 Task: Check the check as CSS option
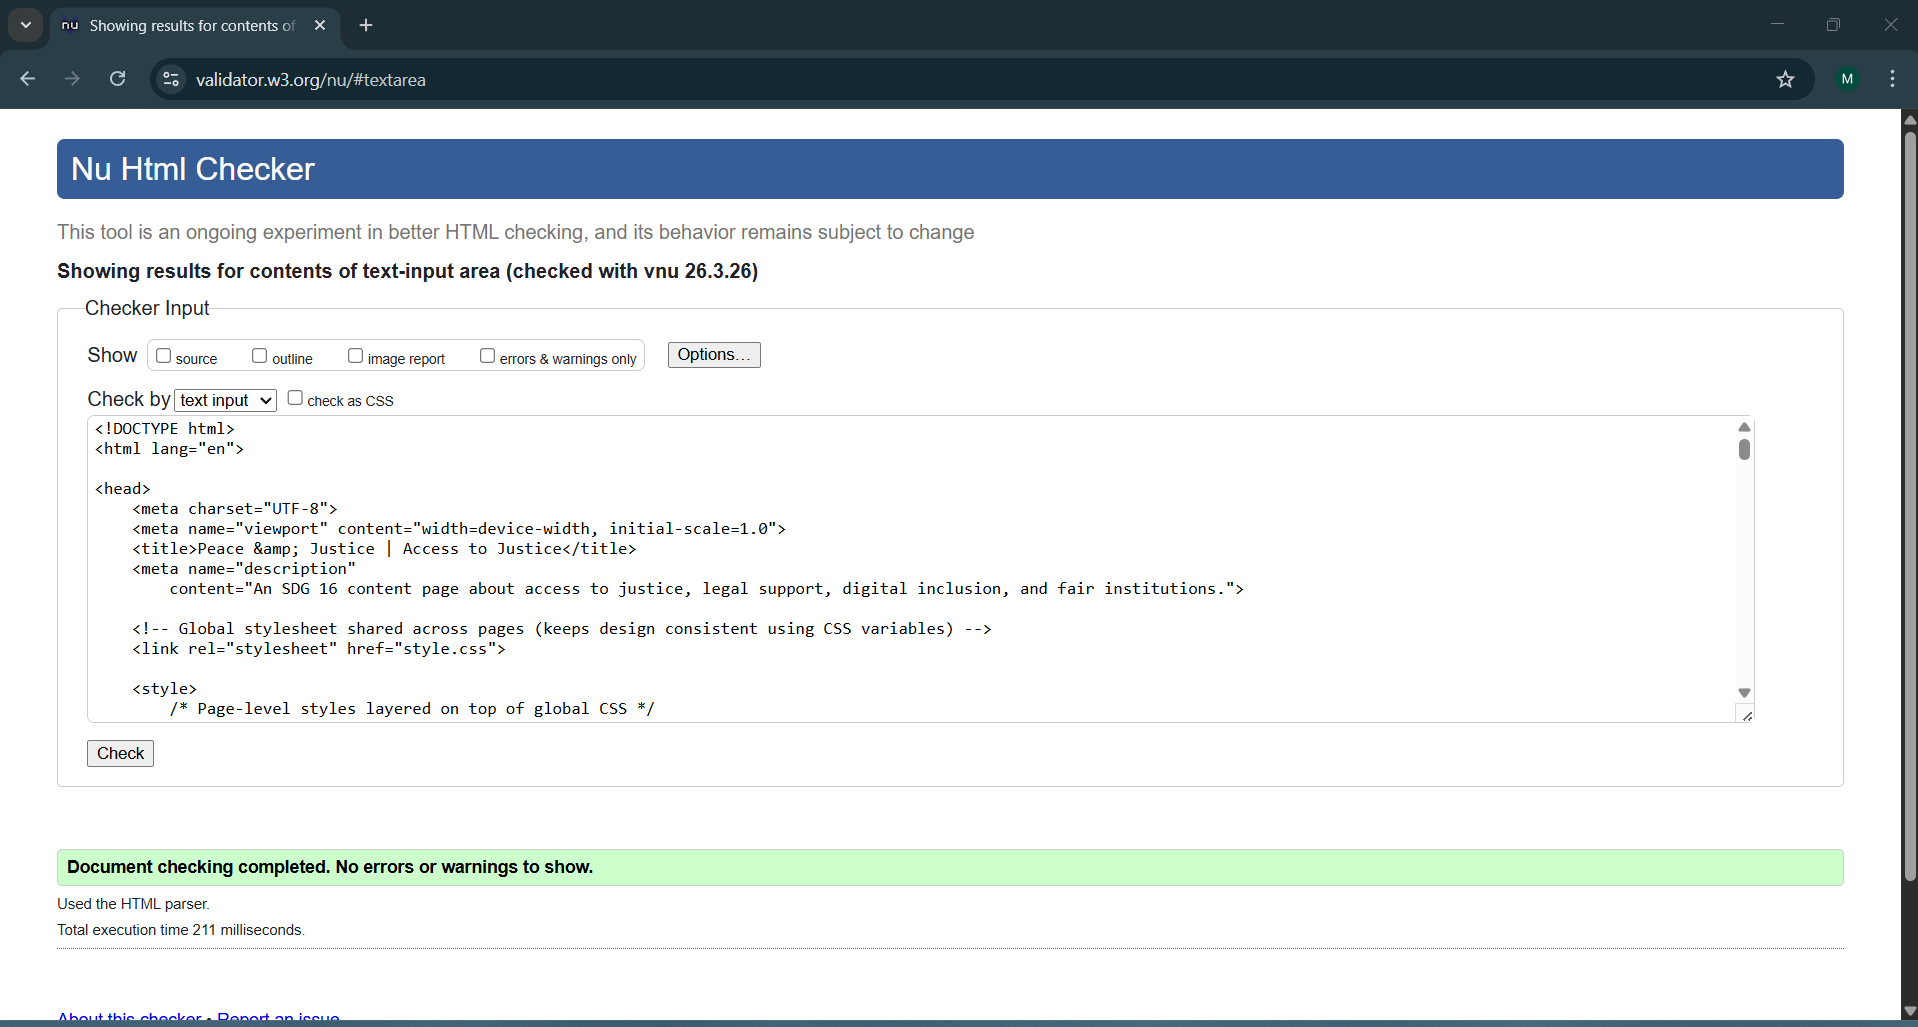(x=295, y=397)
